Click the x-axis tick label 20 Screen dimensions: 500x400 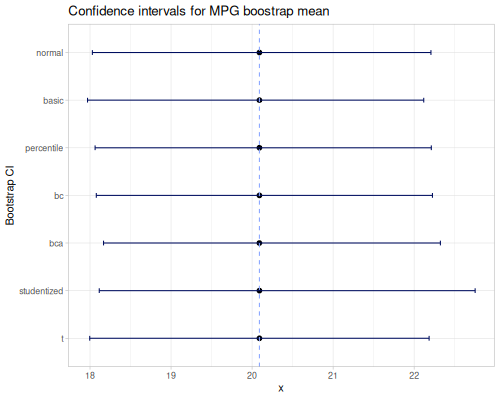252,376
